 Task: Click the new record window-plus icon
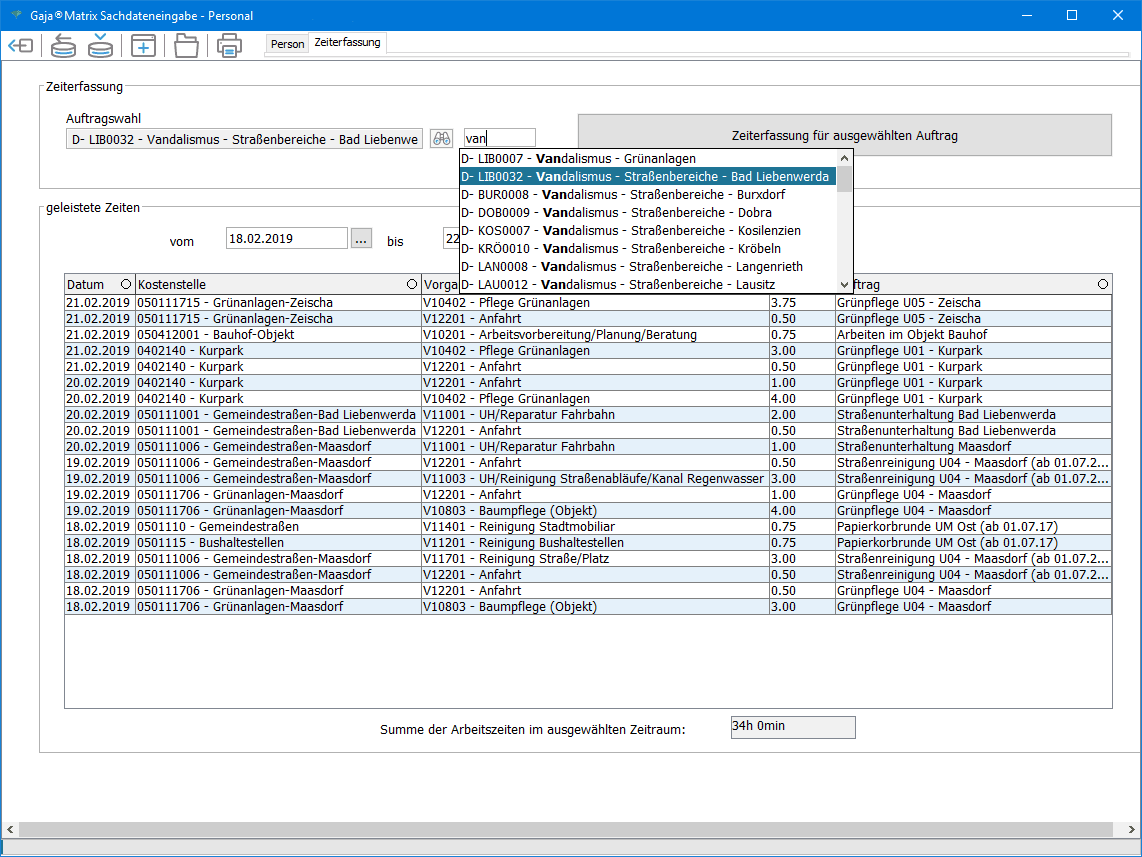[x=143, y=46]
